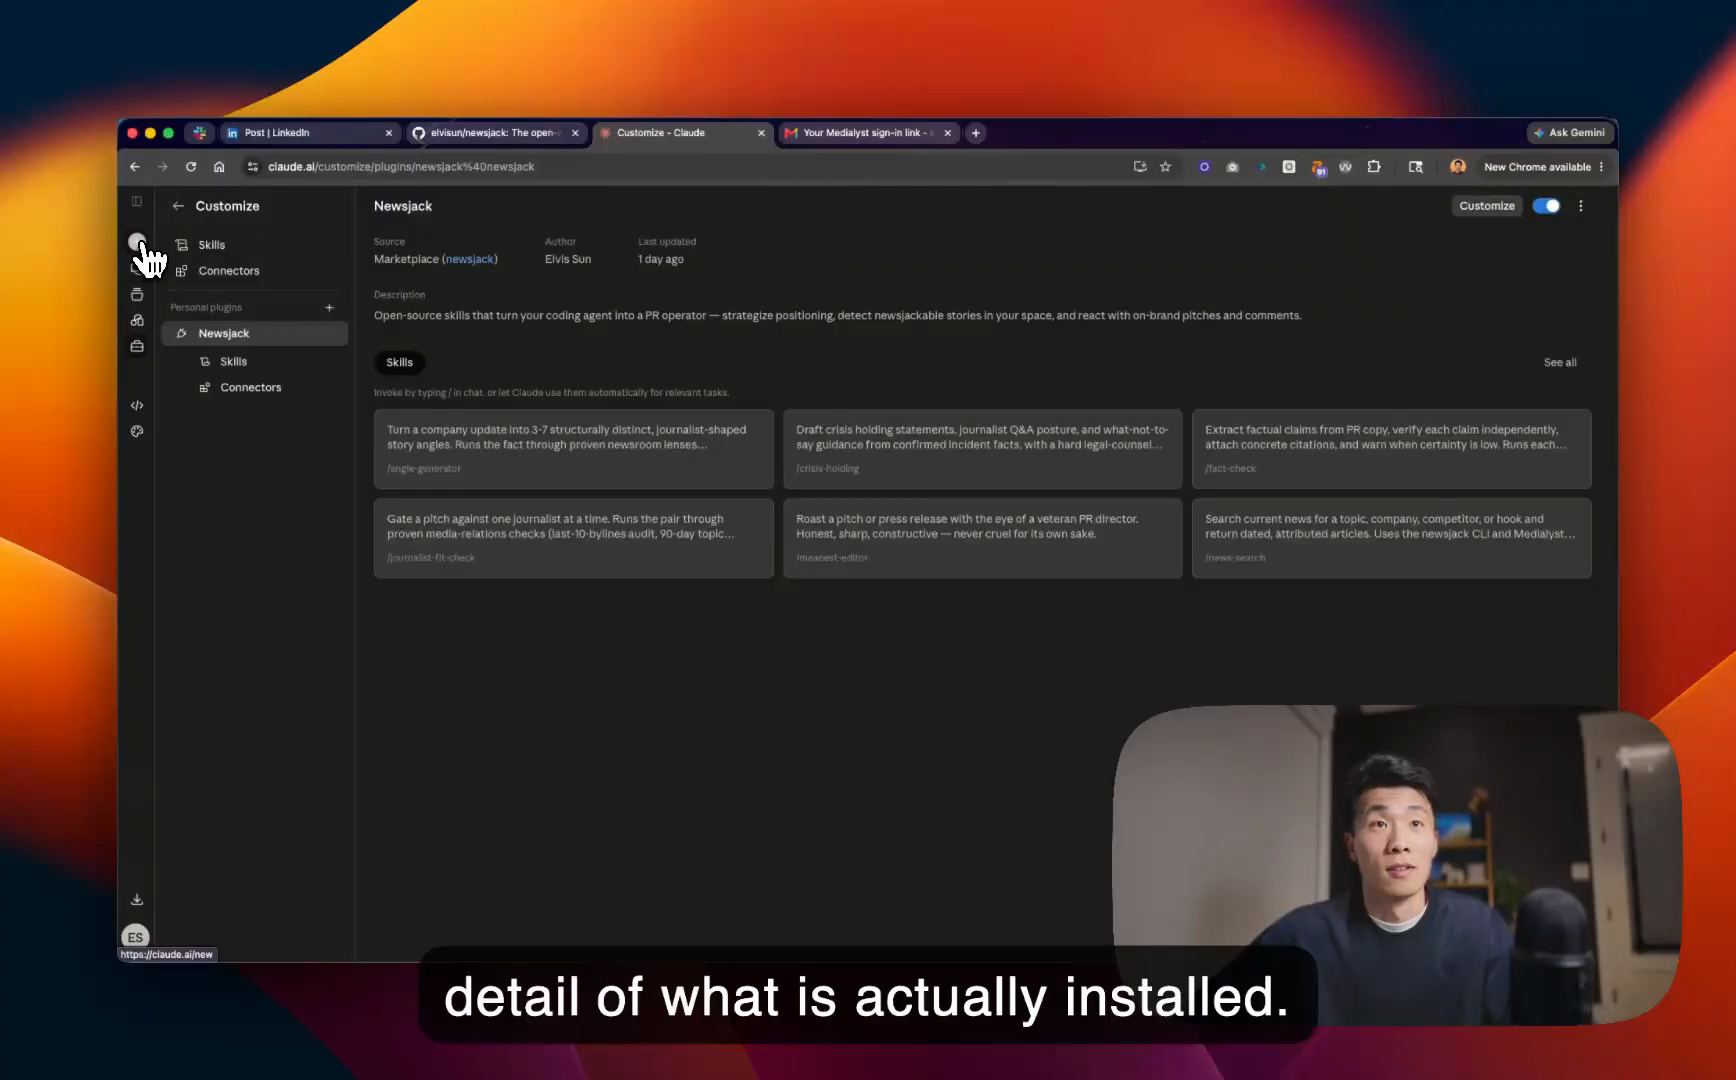The image size is (1736, 1080).
Task: Bookmark this page with the star icon
Action: pyautogui.click(x=1165, y=167)
